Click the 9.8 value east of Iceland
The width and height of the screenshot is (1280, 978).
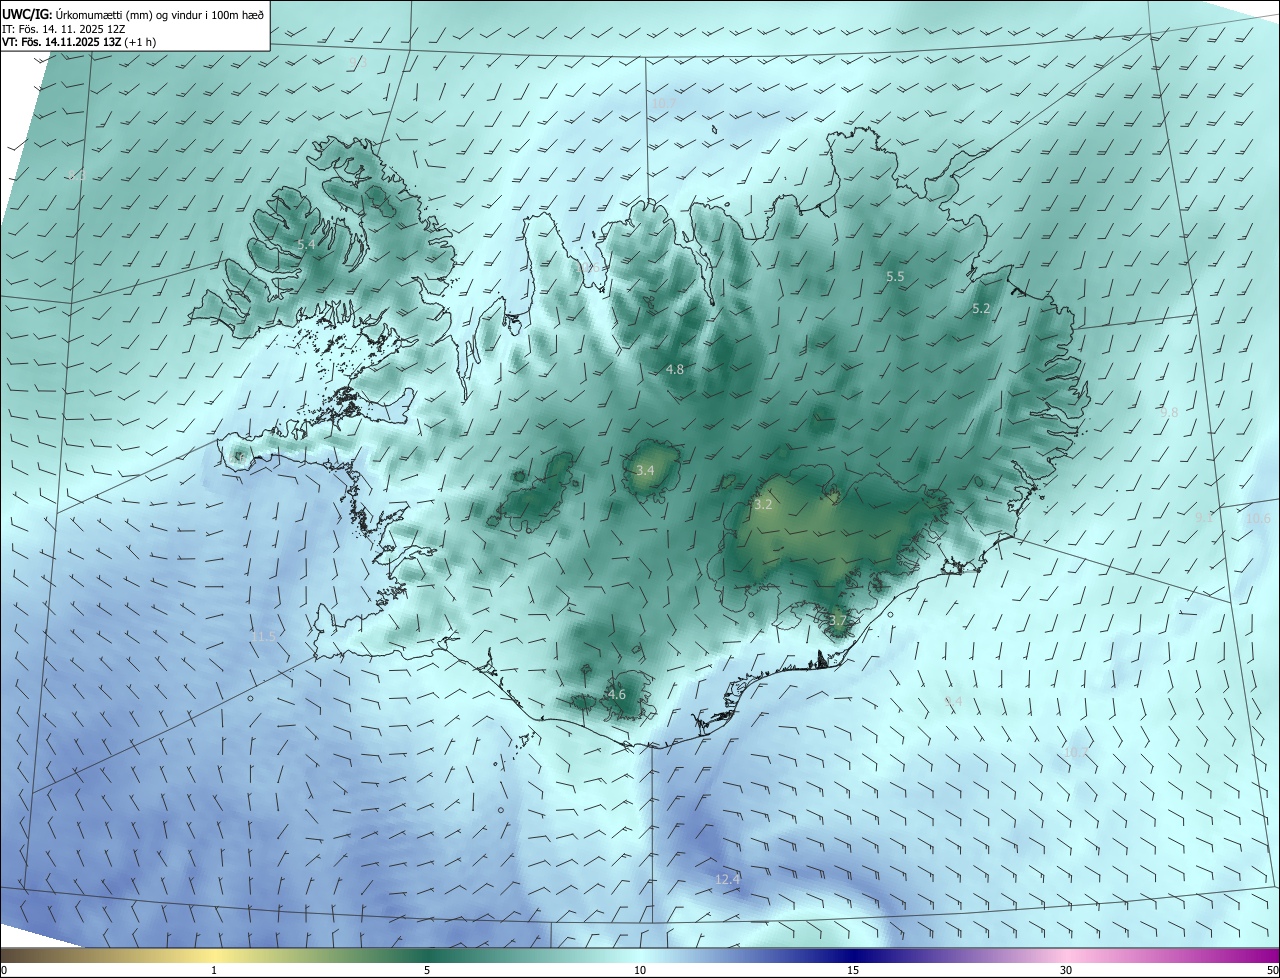click(x=1169, y=412)
